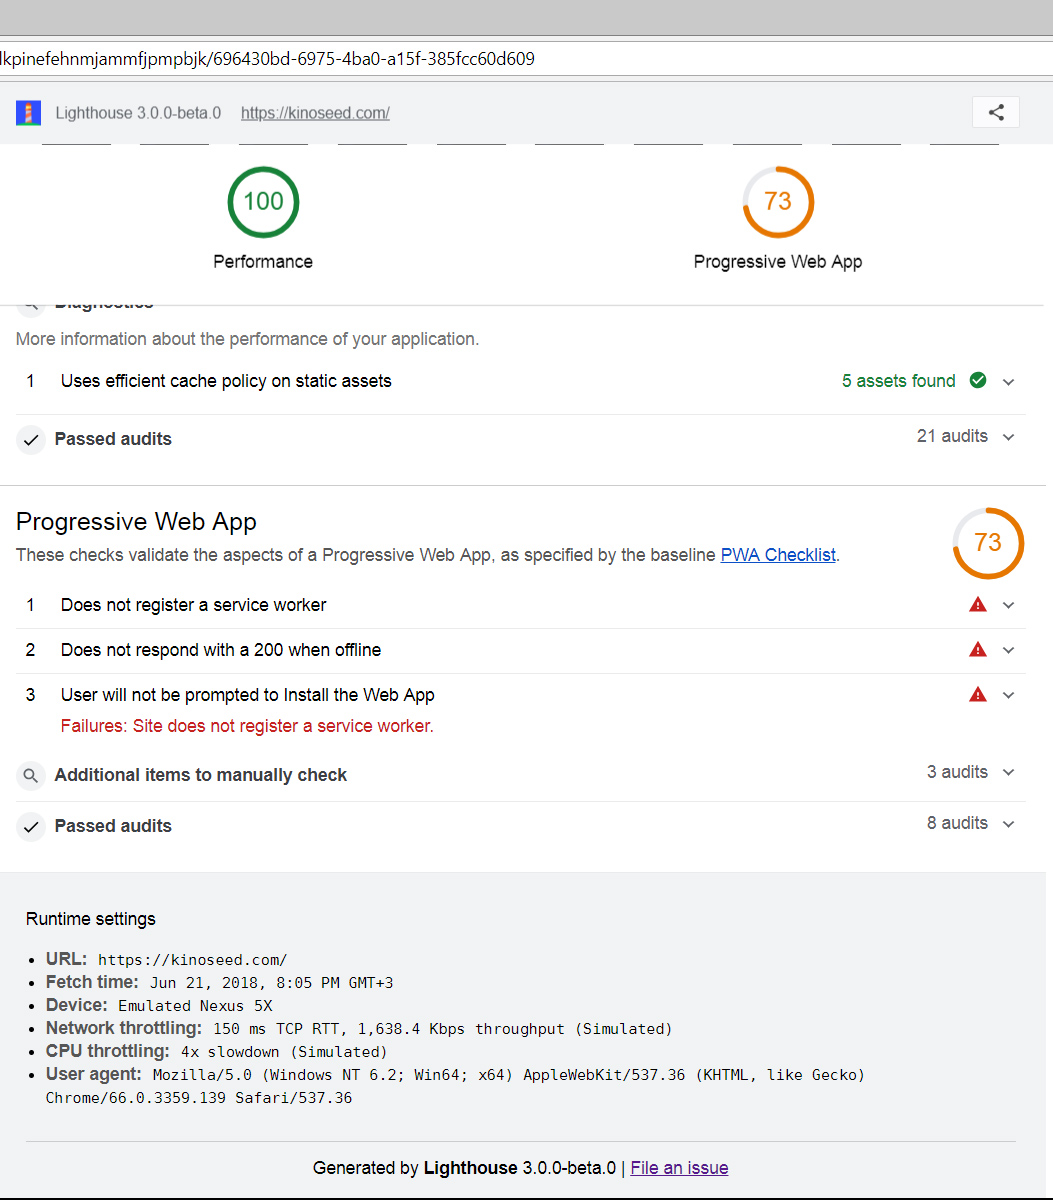Click 'Does not register a service worker' row

(520, 605)
